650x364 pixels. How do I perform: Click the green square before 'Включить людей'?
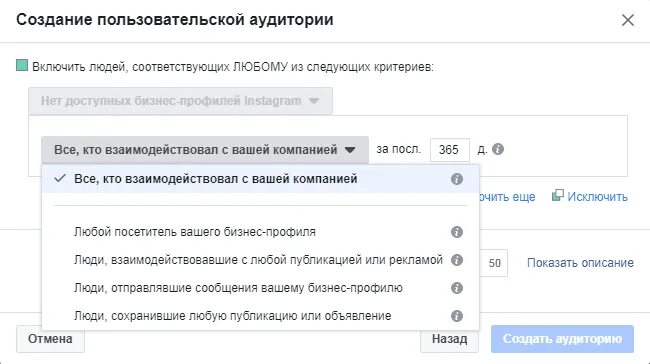point(22,65)
